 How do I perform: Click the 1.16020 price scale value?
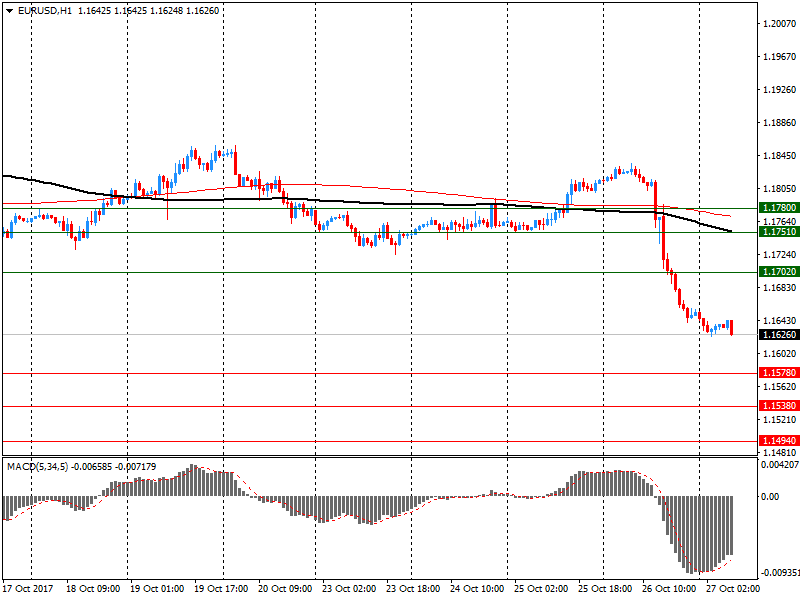click(x=780, y=354)
